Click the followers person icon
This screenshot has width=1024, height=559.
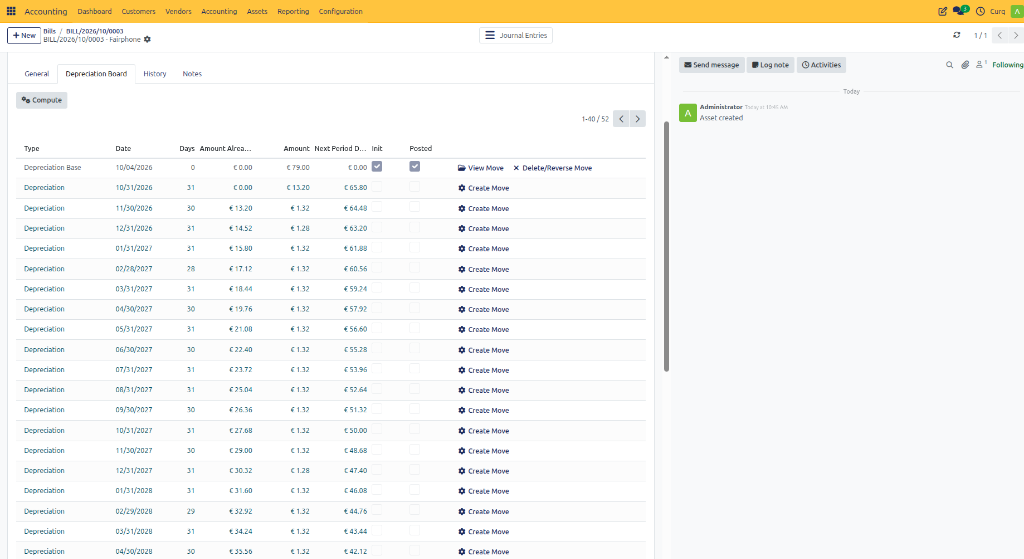click(980, 64)
